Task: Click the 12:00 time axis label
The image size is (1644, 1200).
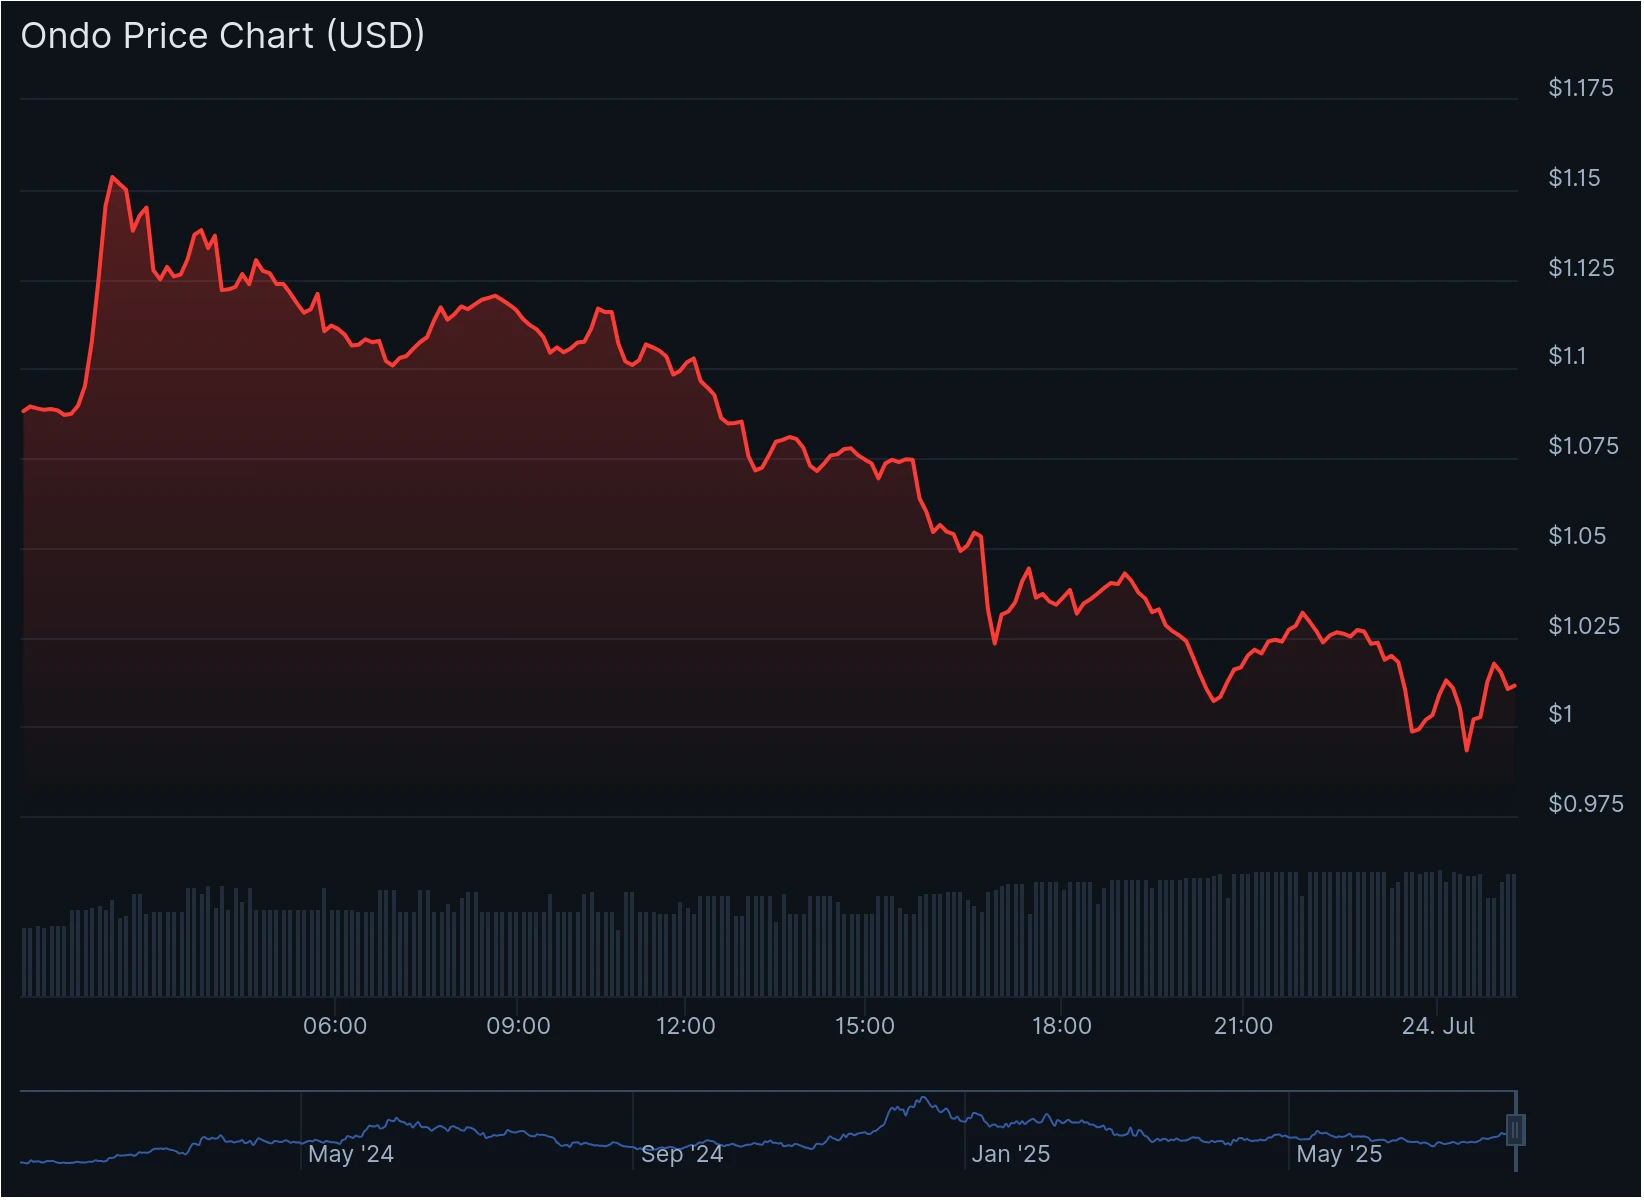Action: (x=686, y=1026)
